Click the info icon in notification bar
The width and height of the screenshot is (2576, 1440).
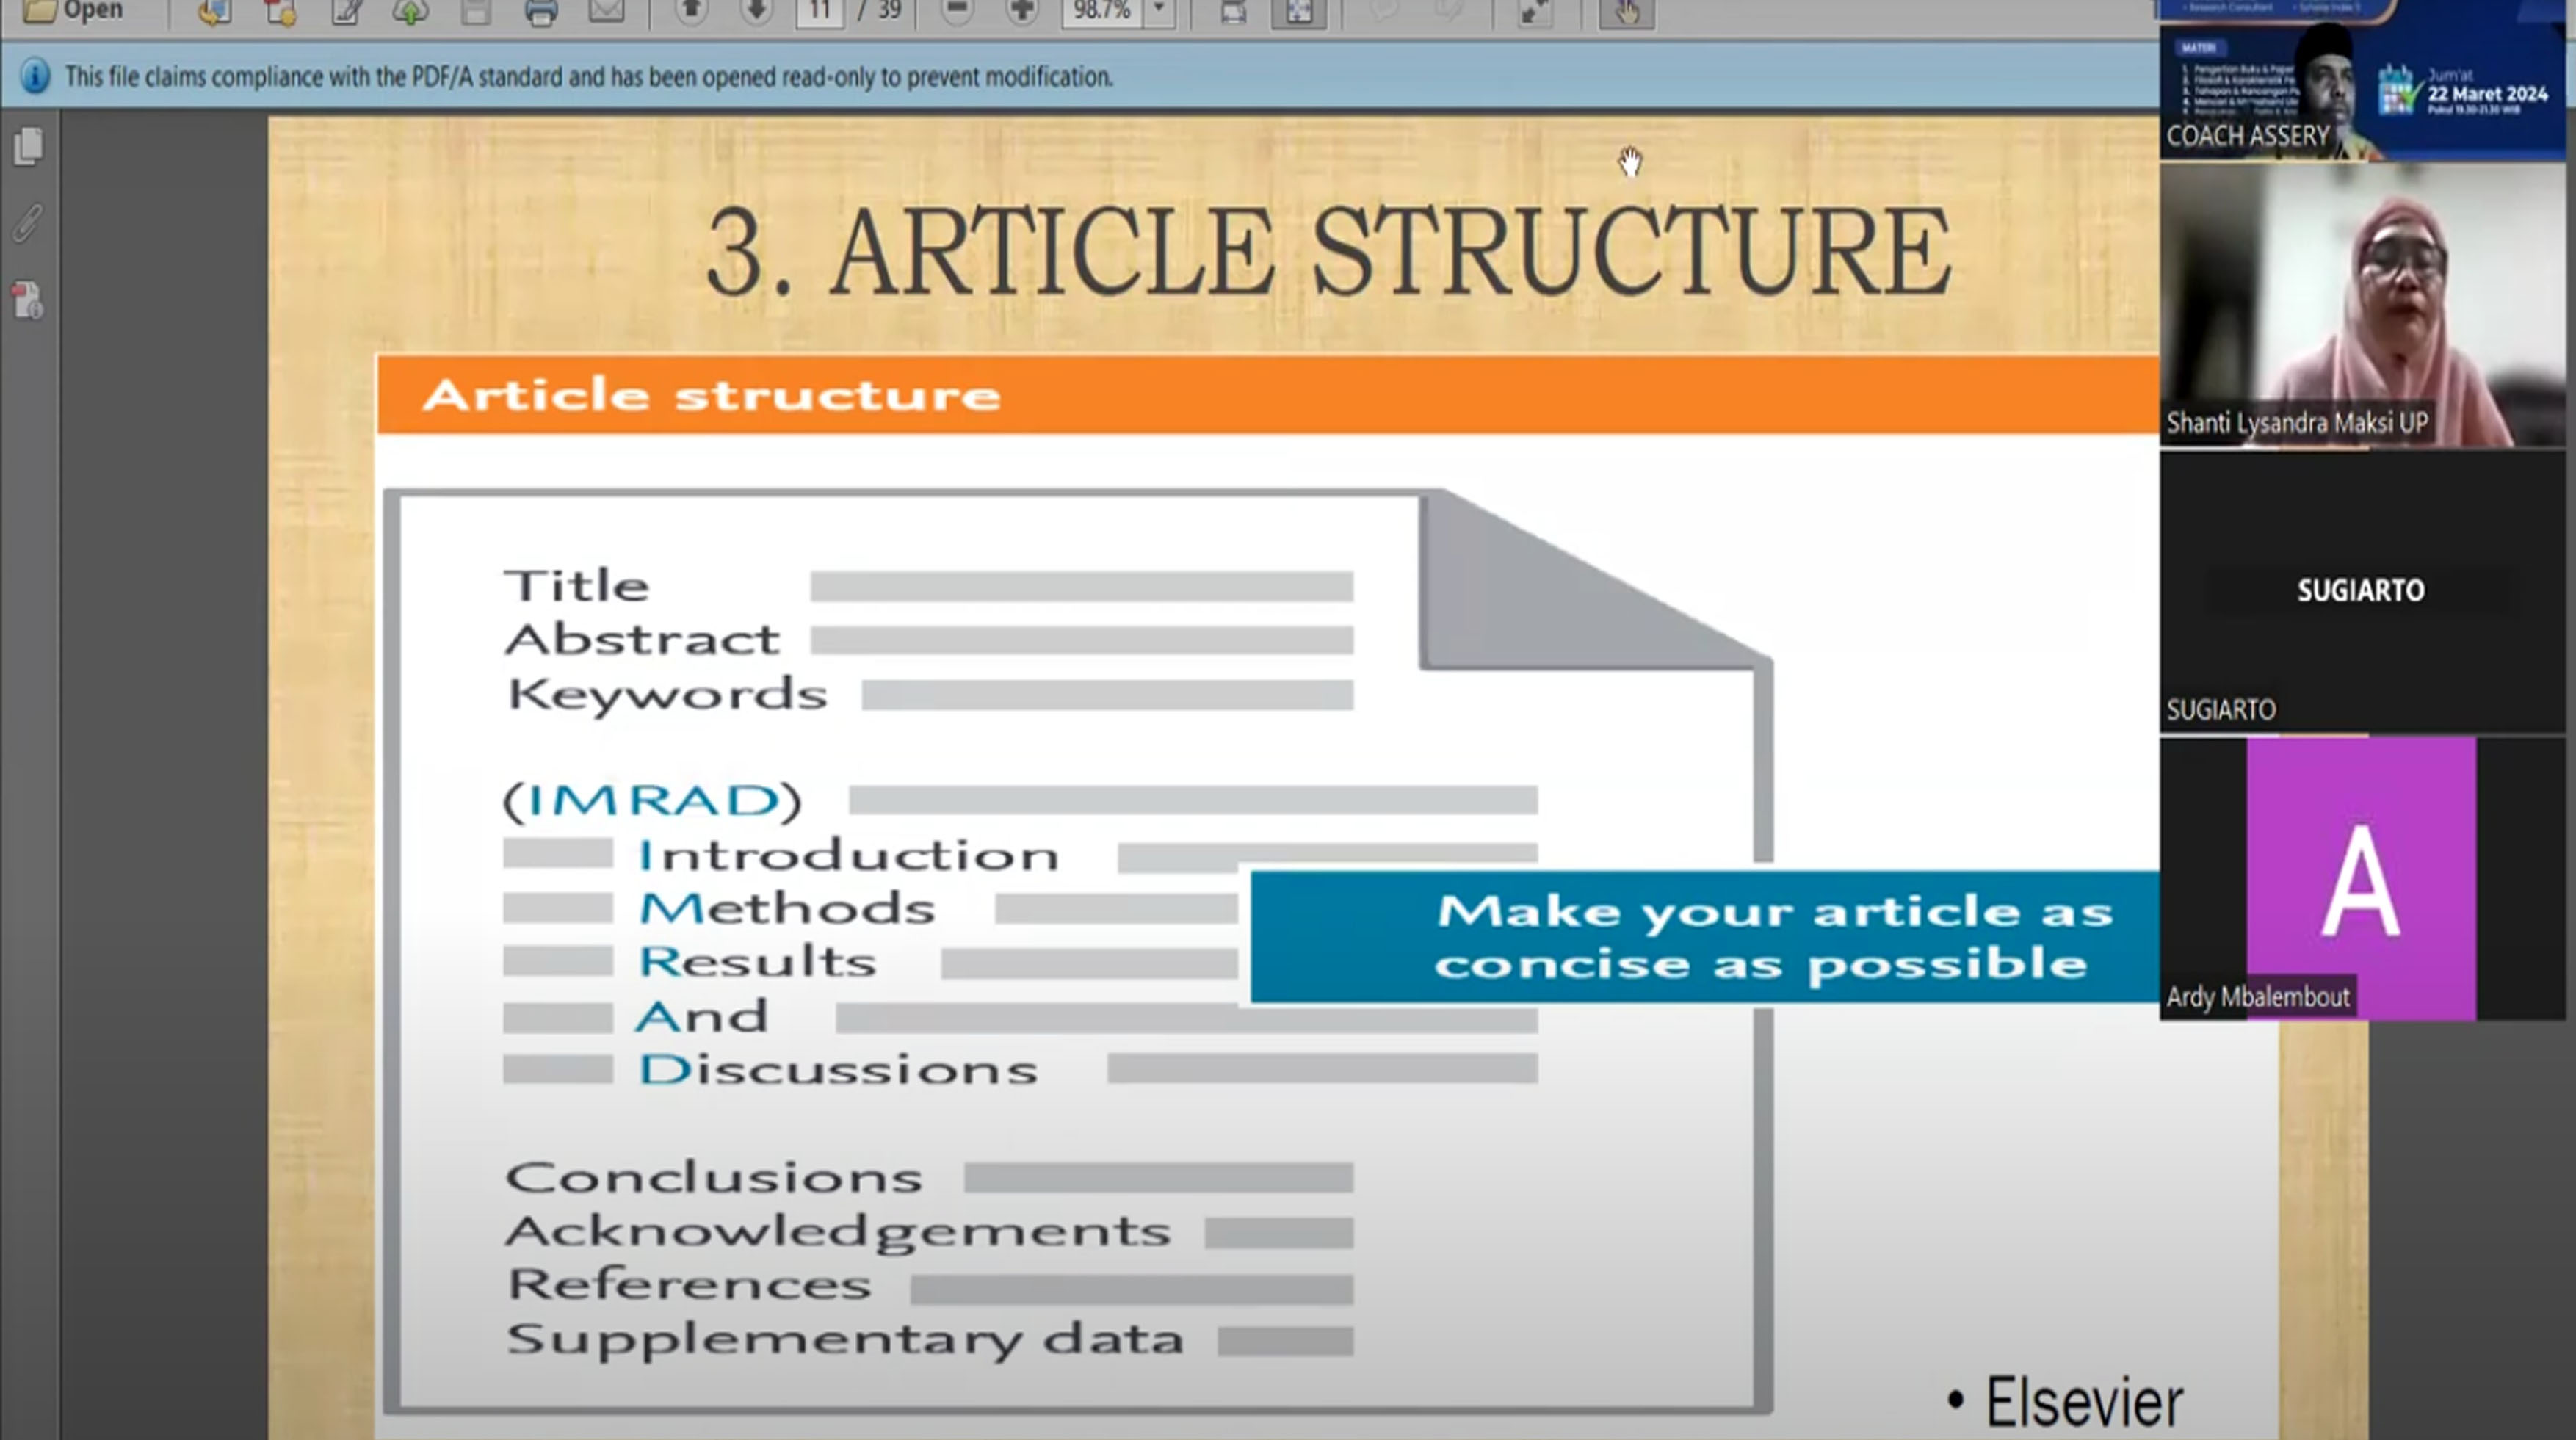point(35,77)
